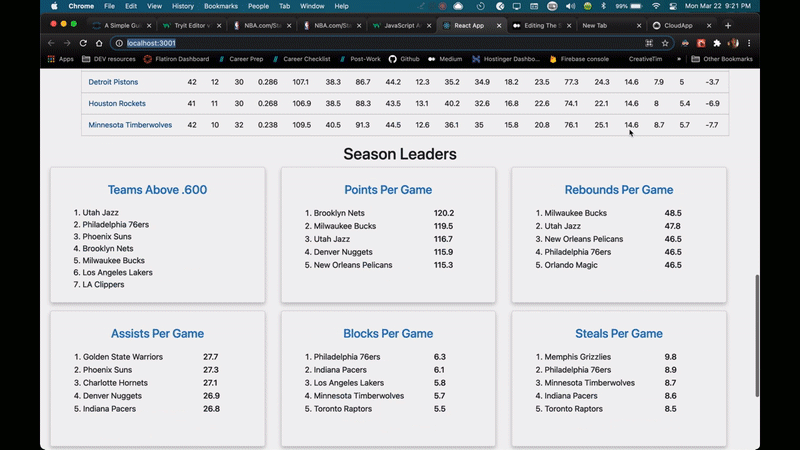Image resolution: width=800 pixels, height=450 pixels.
Task: Open Wi-Fi status in menu bar
Action: [x=656, y=6]
